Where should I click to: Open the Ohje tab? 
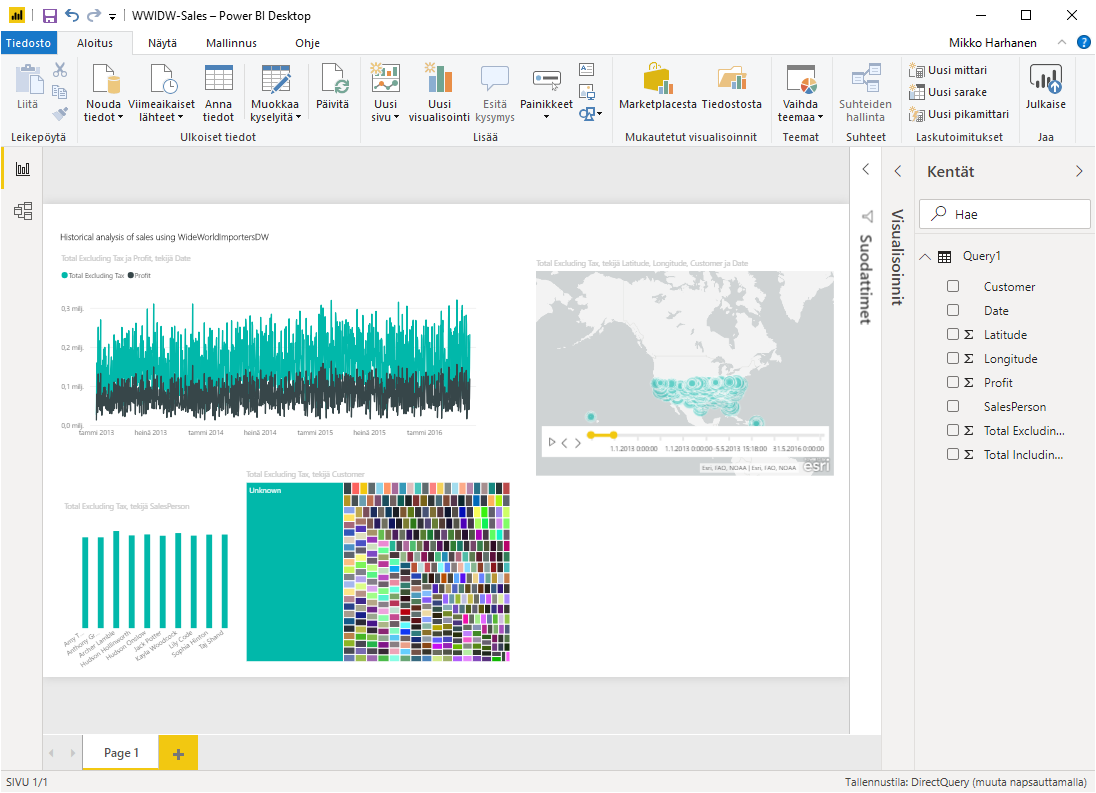308,43
